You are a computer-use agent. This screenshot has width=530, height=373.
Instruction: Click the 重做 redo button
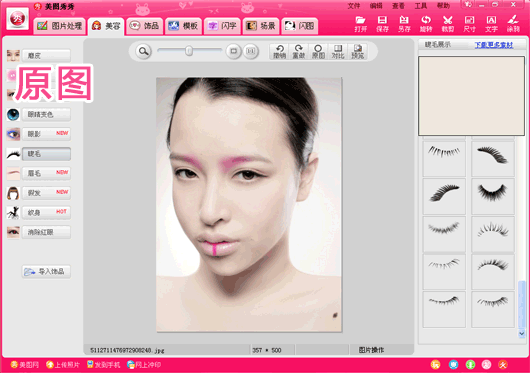298,51
